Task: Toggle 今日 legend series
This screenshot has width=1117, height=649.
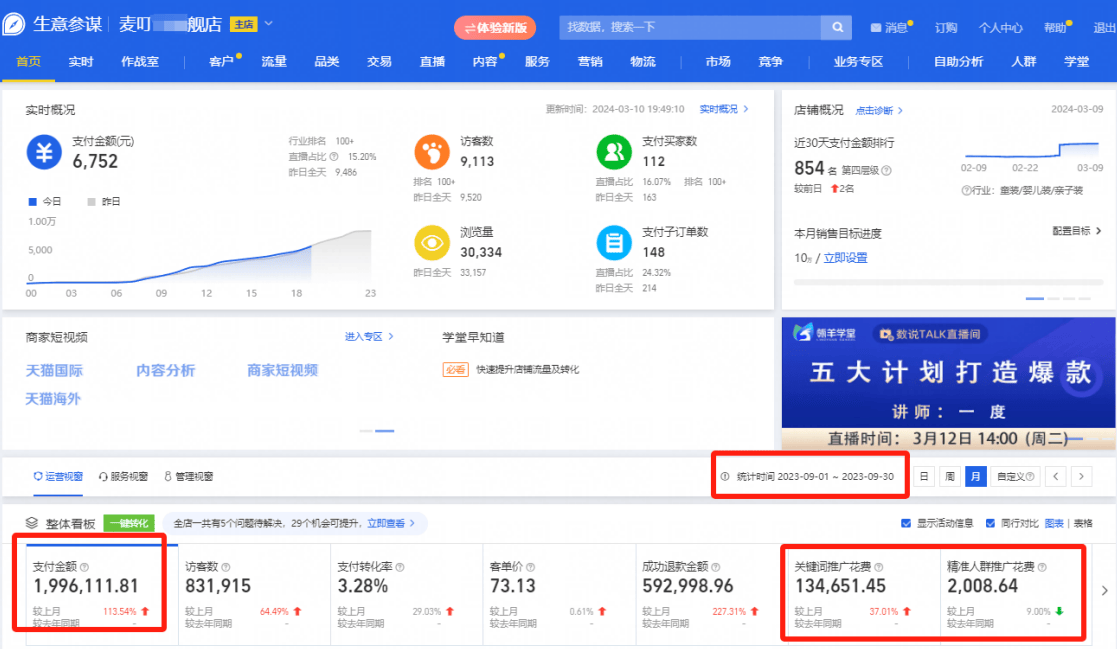Action: [44, 202]
